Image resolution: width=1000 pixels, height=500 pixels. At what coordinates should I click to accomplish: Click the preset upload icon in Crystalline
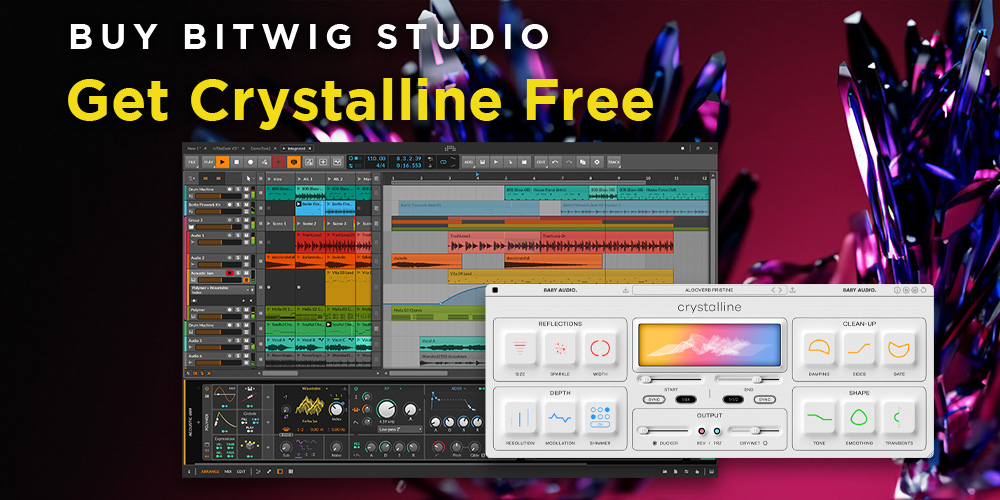[792, 290]
